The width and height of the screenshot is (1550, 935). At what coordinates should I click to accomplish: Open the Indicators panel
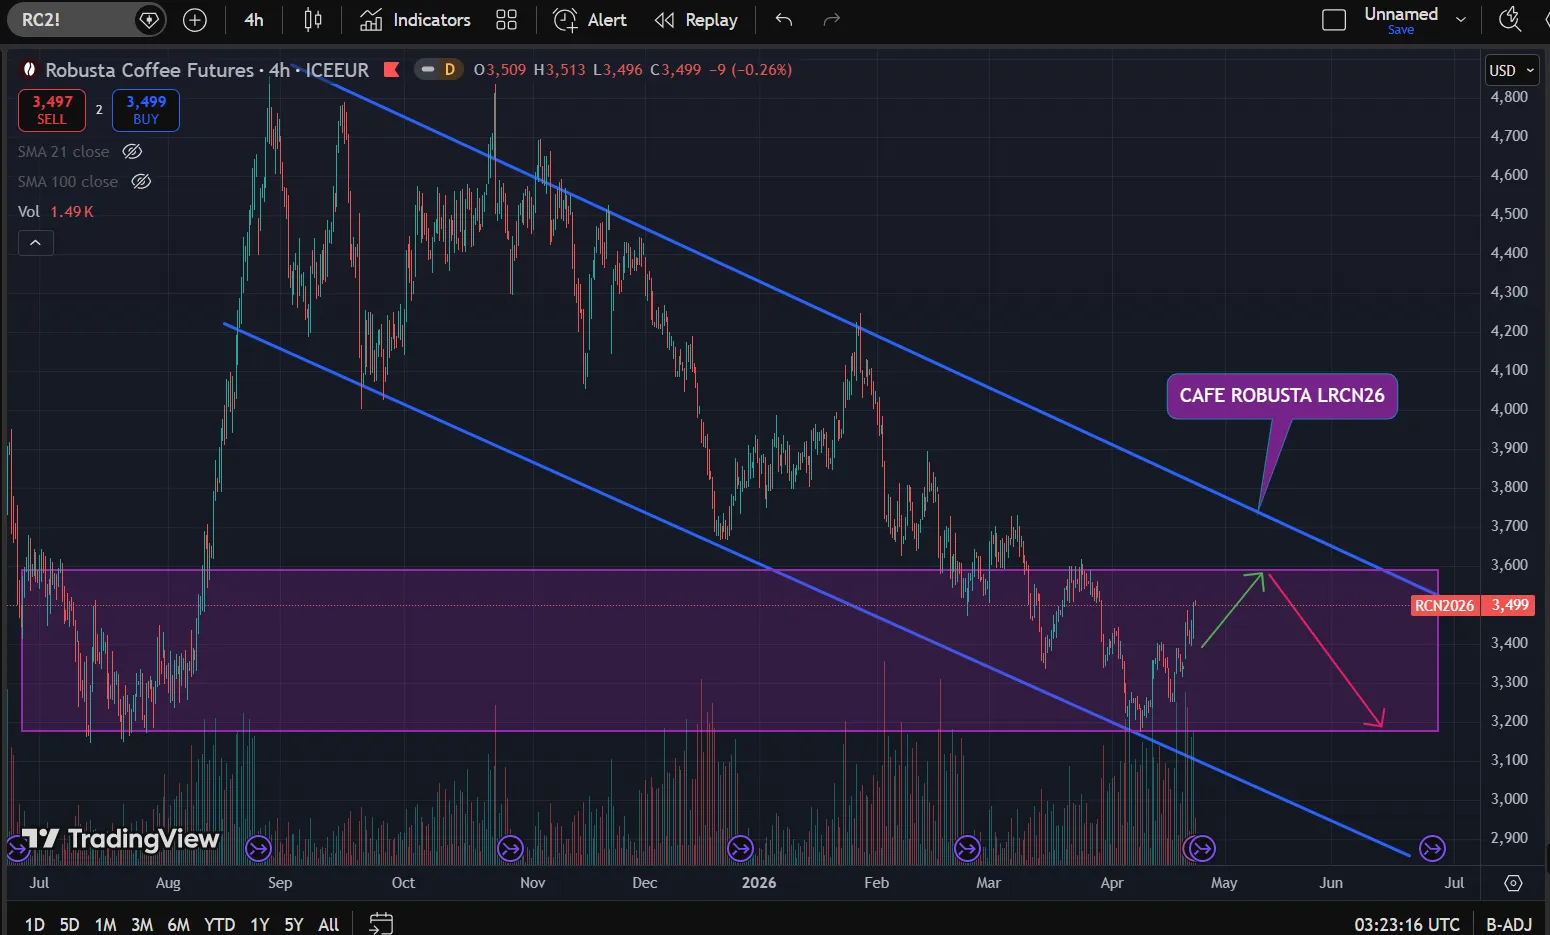click(x=415, y=20)
